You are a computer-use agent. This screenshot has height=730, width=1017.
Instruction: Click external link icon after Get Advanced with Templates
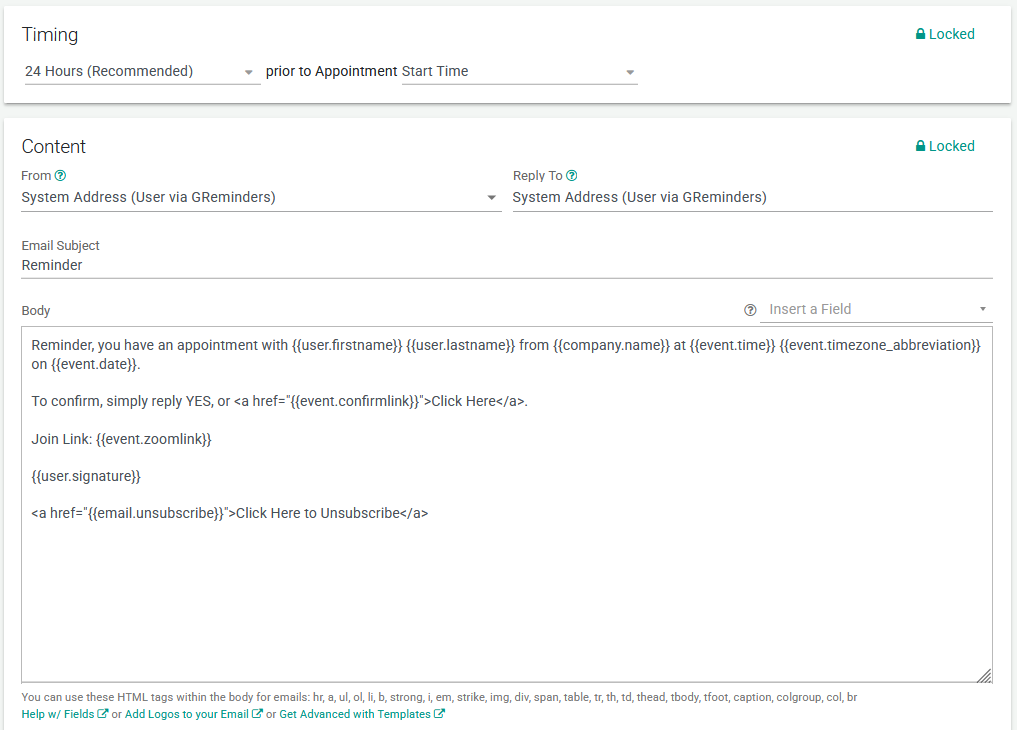click(x=440, y=714)
